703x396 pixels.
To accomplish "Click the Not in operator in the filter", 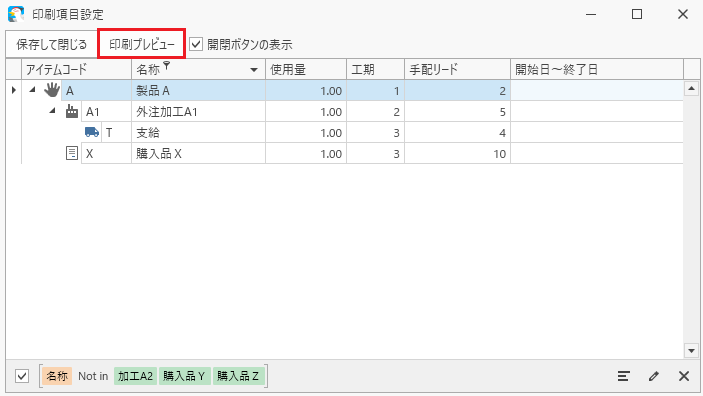I will [93, 376].
